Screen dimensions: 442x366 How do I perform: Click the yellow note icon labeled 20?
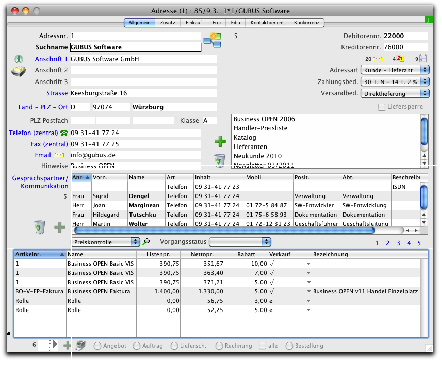tap(378, 59)
